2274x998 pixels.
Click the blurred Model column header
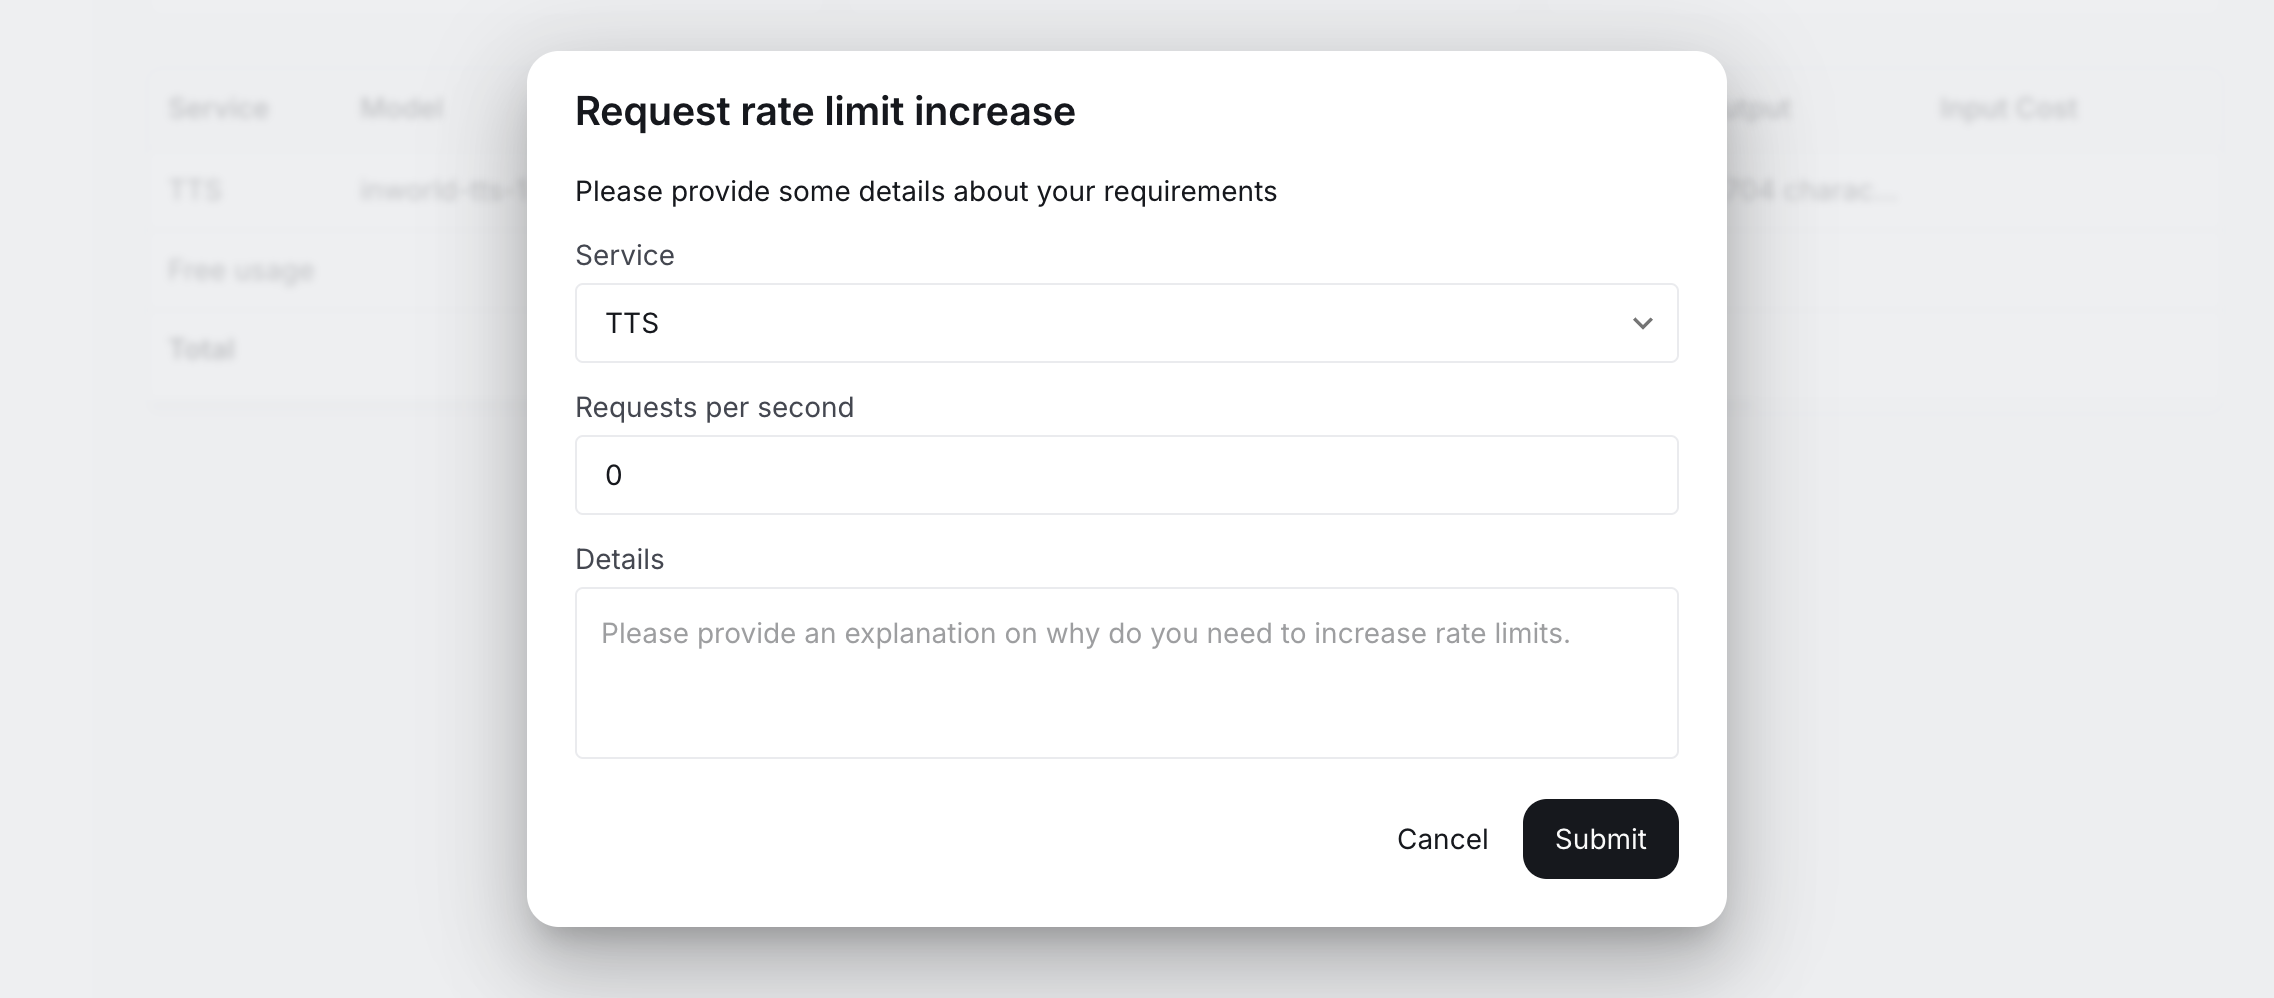point(402,108)
